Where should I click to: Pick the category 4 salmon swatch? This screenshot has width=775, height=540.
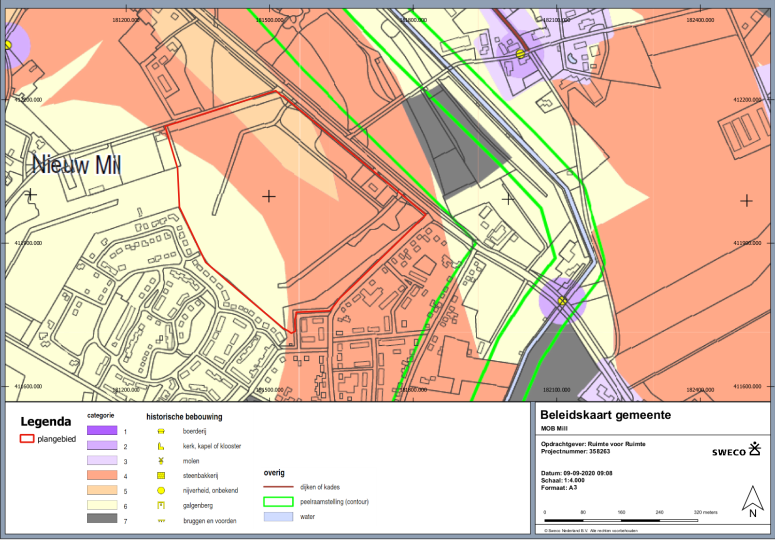[102, 475]
